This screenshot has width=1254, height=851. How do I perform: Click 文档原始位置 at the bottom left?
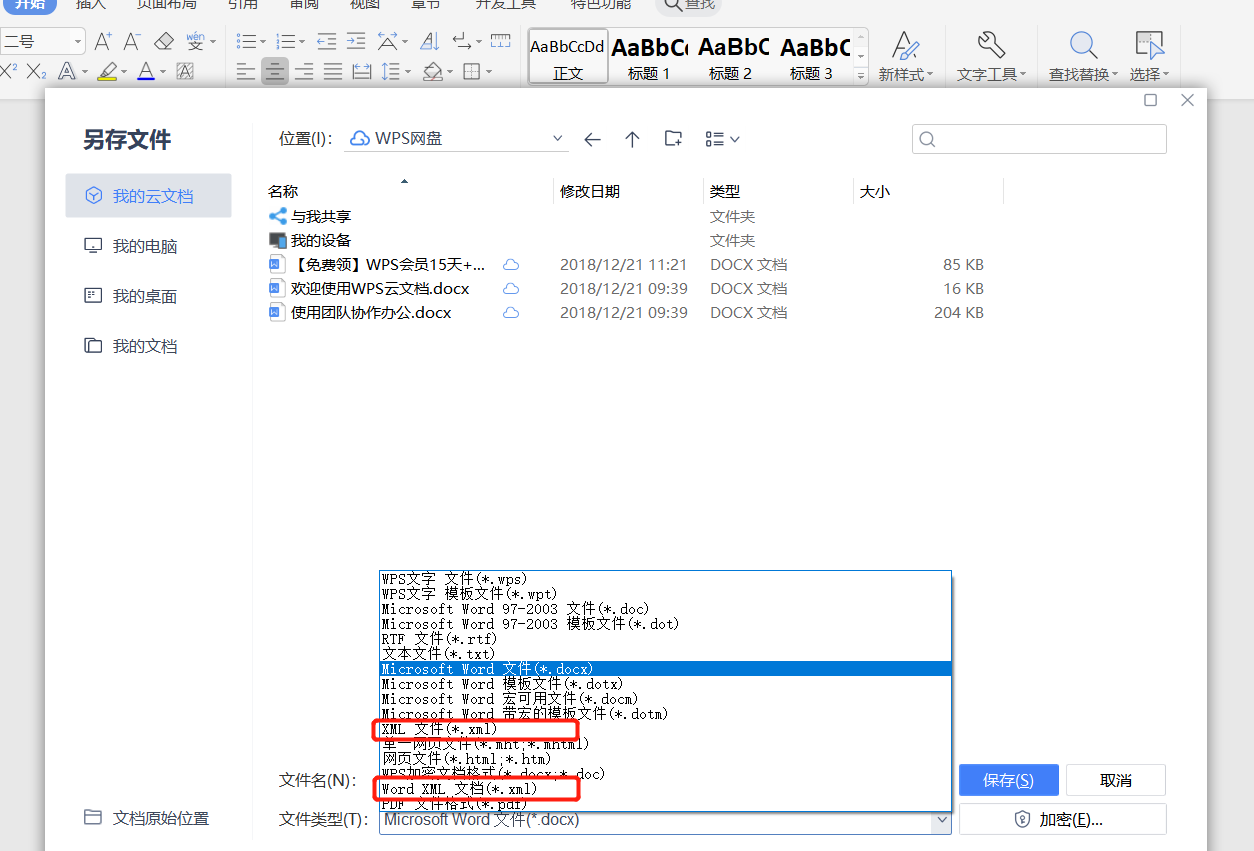tap(147, 818)
